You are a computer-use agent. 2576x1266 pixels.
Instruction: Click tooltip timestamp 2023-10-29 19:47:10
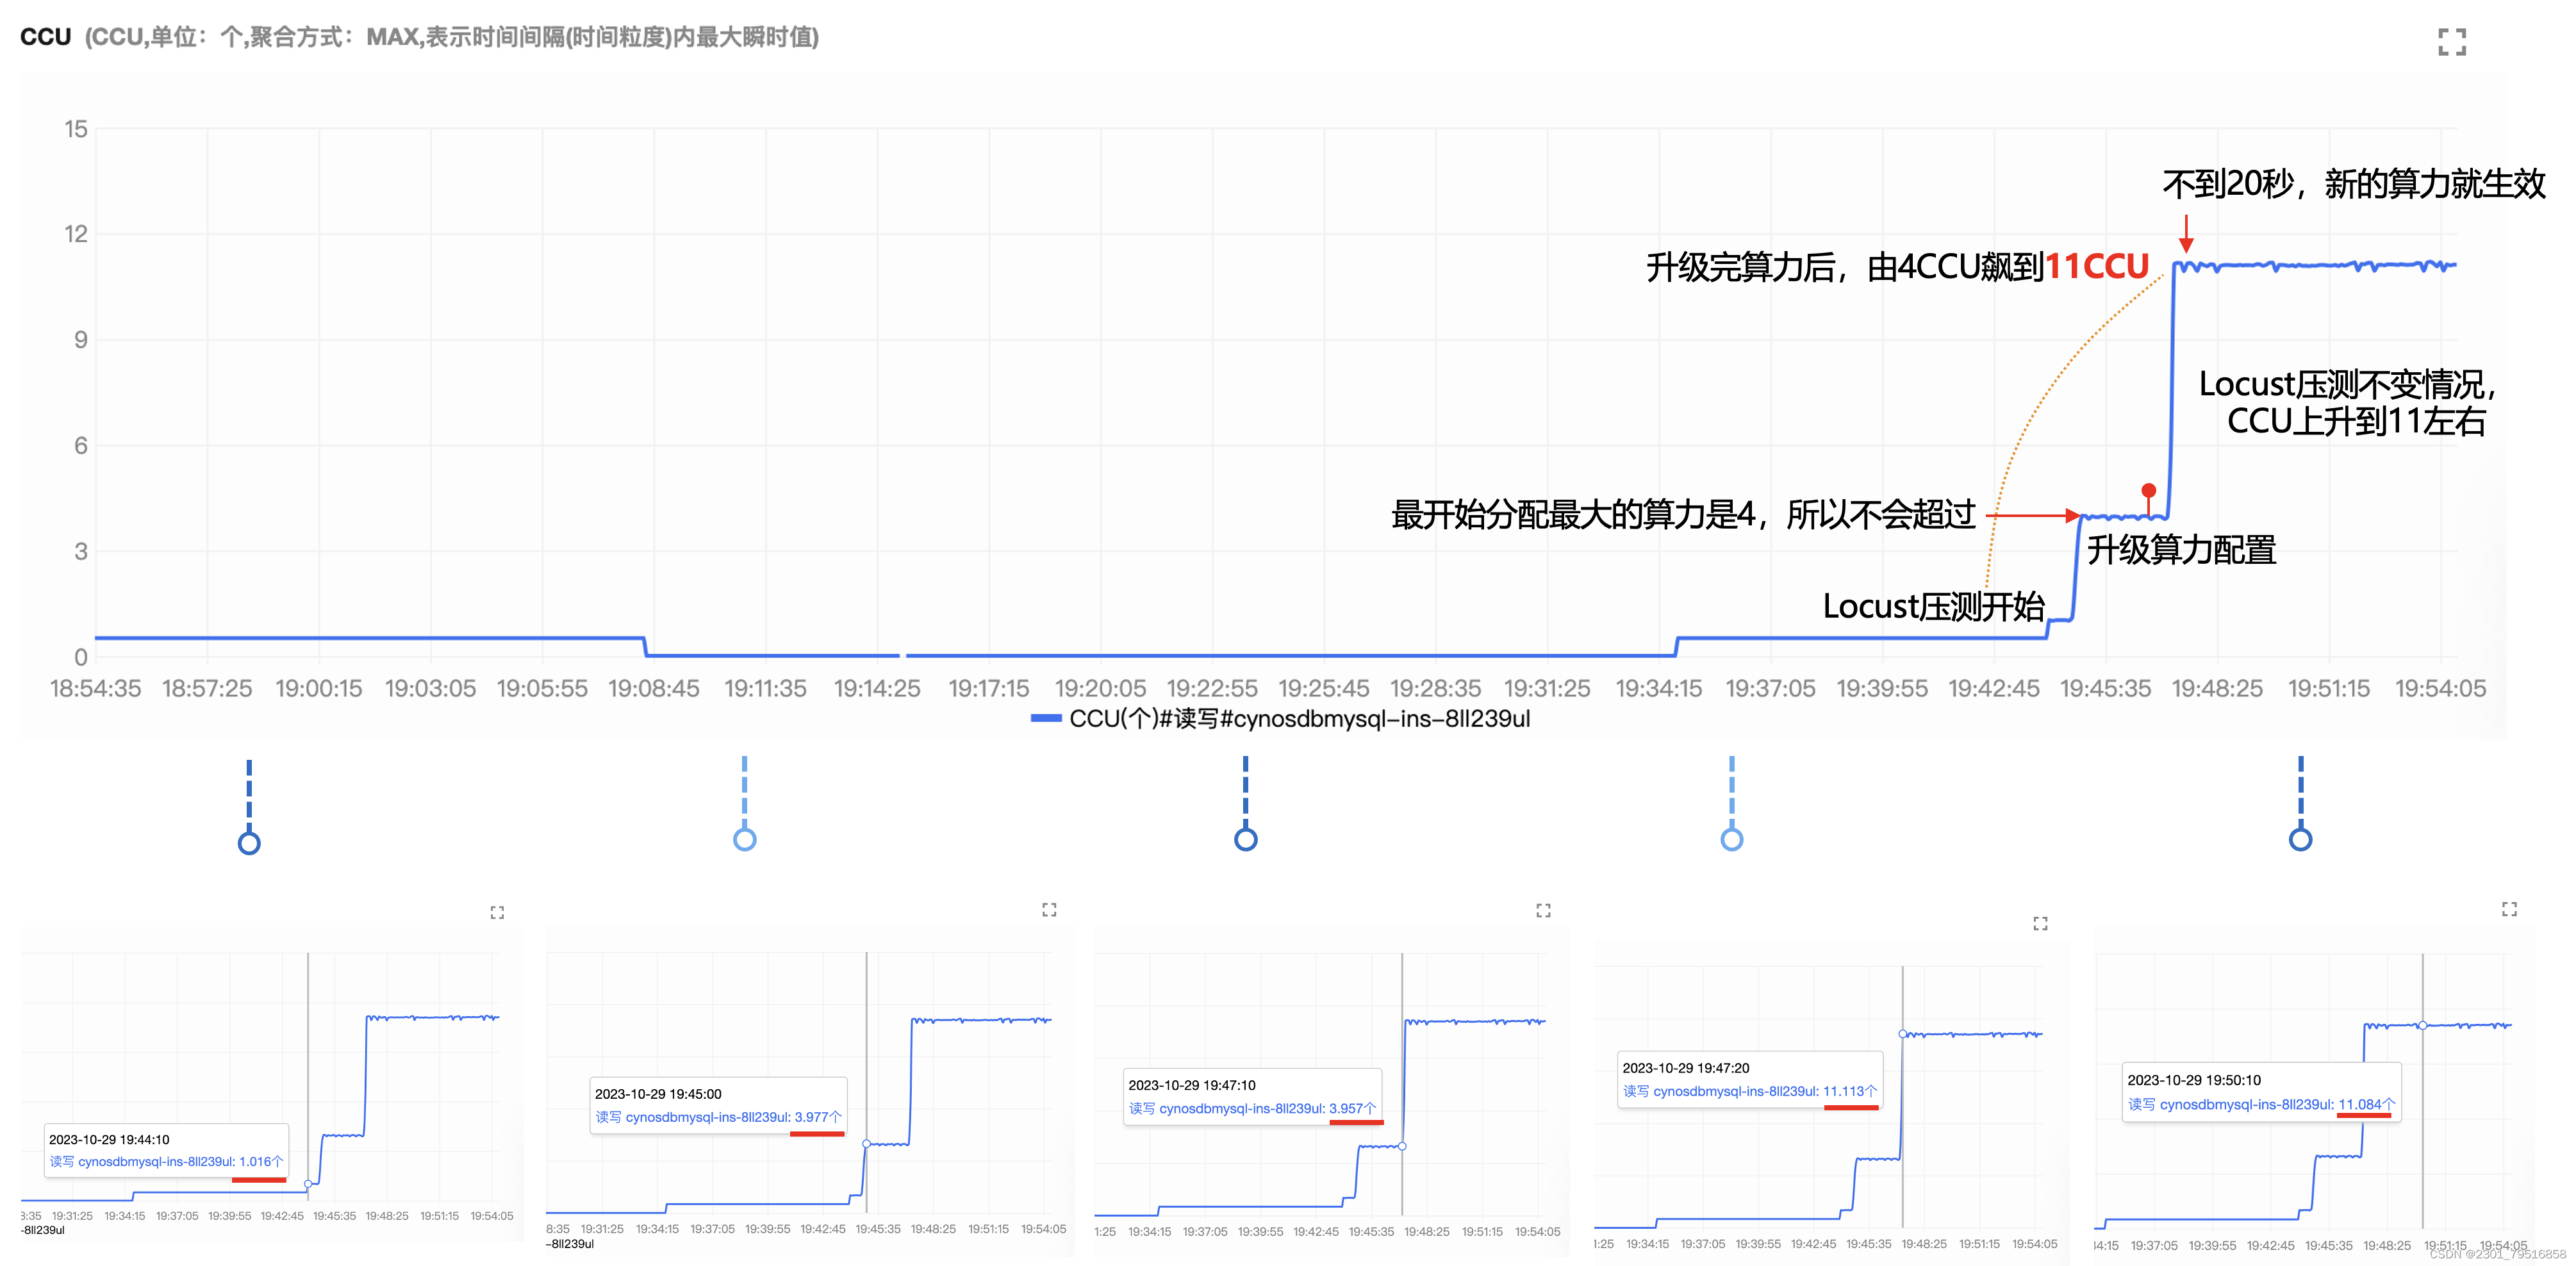tap(1192, 1085)
